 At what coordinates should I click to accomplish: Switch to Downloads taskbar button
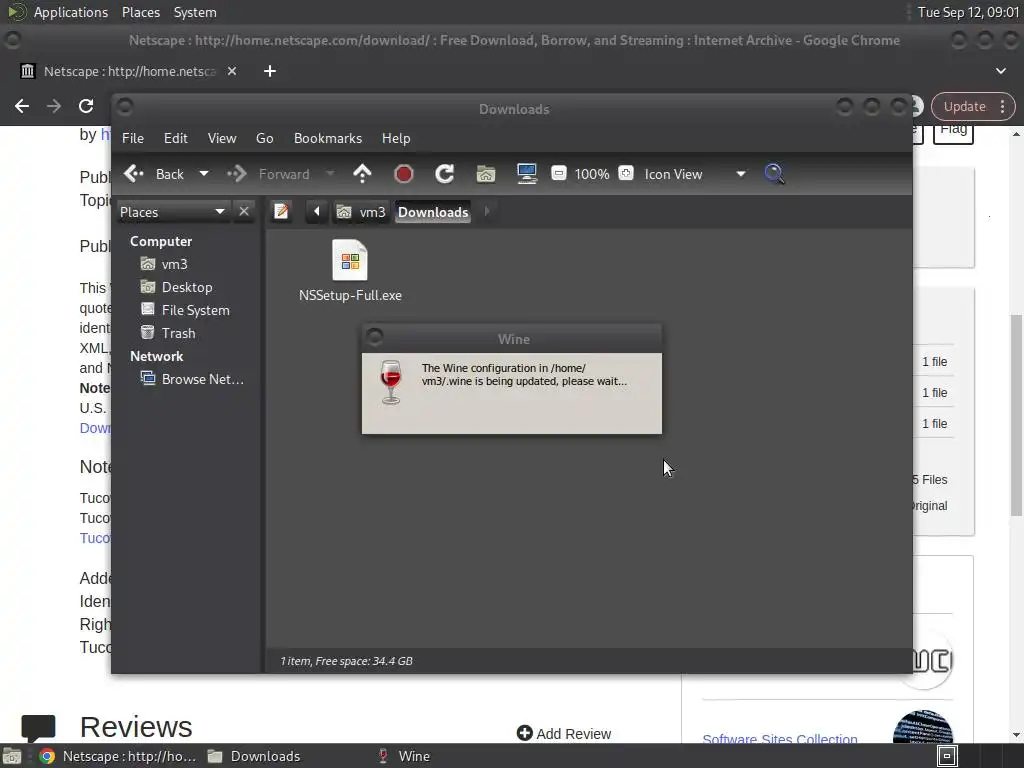(x=255, y=756)
